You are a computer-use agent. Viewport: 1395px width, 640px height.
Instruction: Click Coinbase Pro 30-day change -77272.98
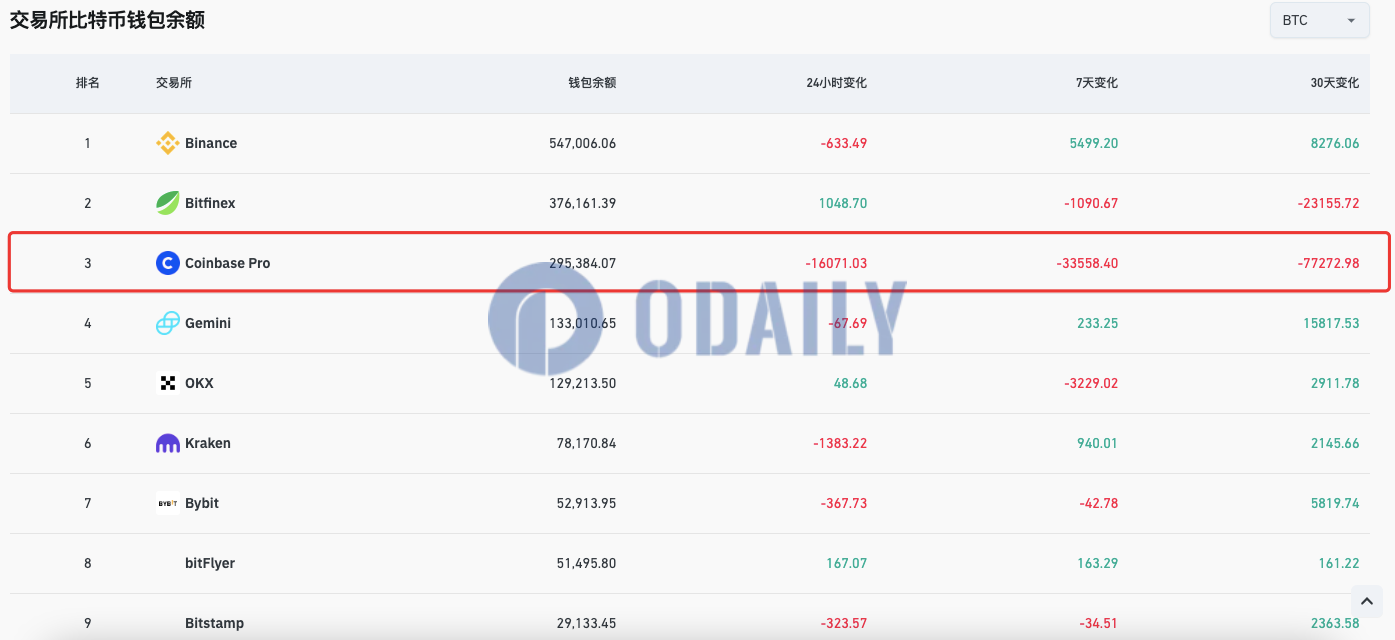pyautogui.click(x=1329, y=263)
